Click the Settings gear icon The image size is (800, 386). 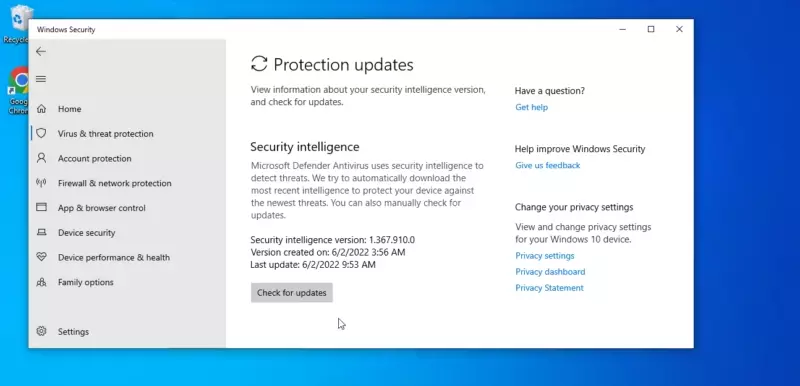click(x=41, y=331)
